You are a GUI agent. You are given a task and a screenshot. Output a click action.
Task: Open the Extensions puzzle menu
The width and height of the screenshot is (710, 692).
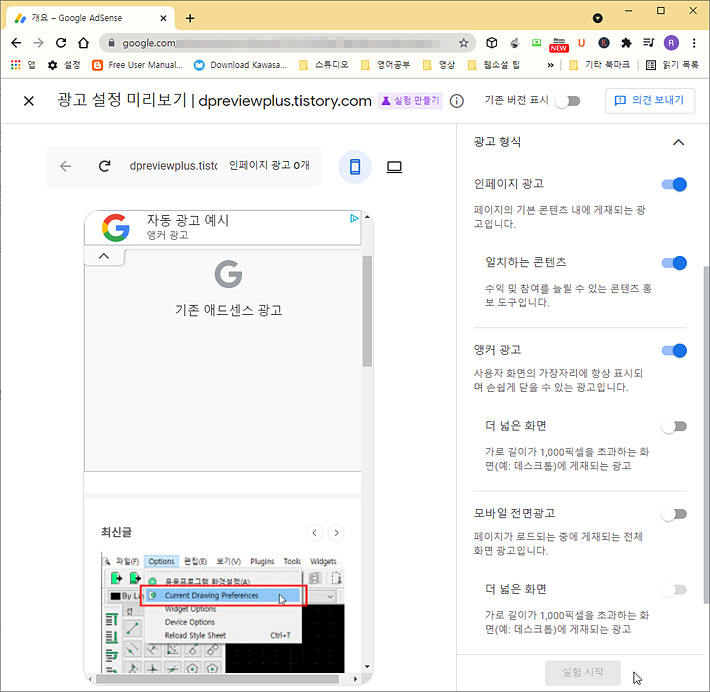click(626, 43)
